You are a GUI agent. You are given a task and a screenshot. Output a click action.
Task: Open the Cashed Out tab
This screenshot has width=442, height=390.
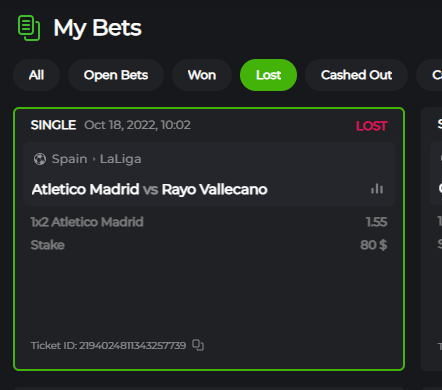coord(356,75)
